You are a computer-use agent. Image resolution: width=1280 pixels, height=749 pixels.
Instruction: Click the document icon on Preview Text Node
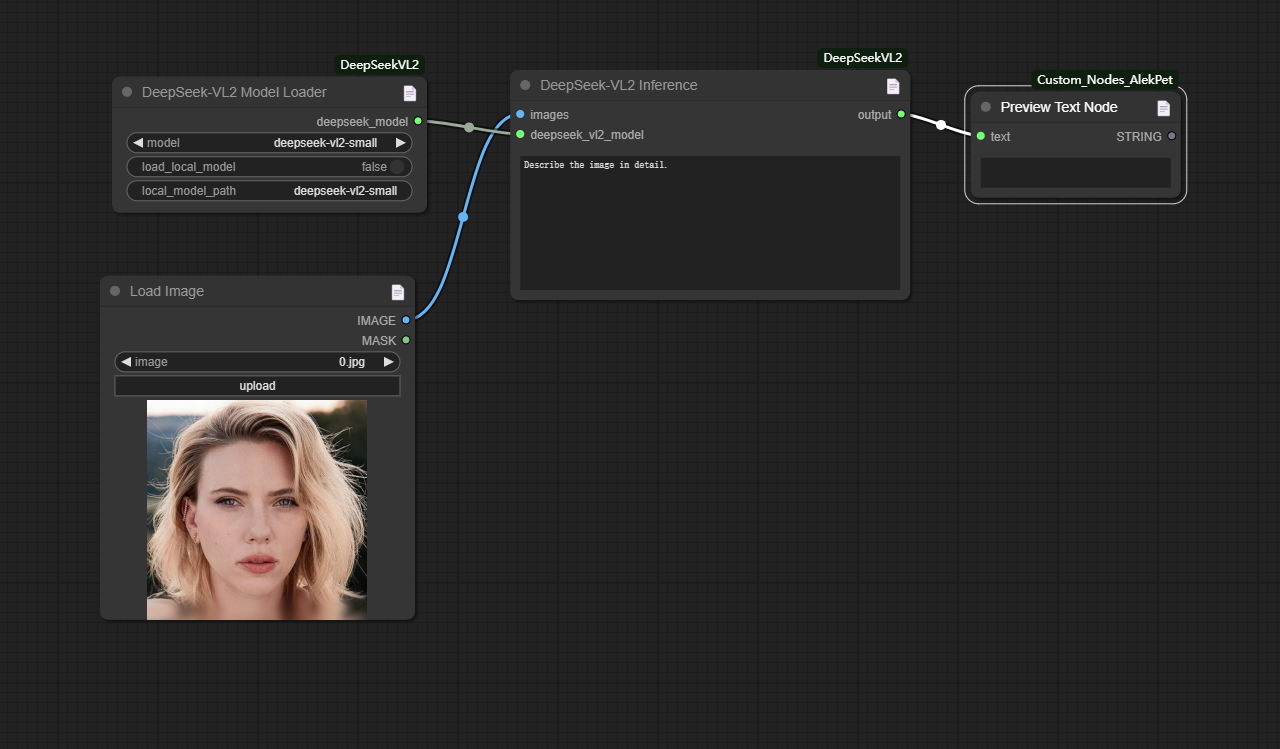coord(1163,108)
